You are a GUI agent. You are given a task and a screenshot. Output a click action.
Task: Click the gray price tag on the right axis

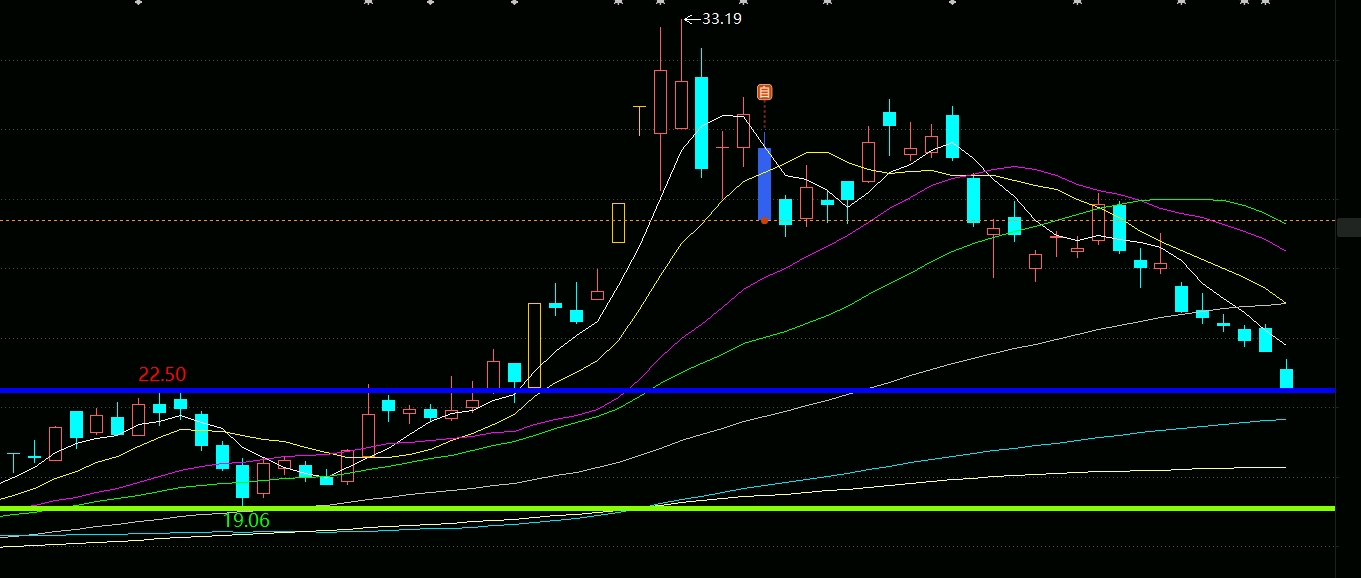pos(1349,228)
